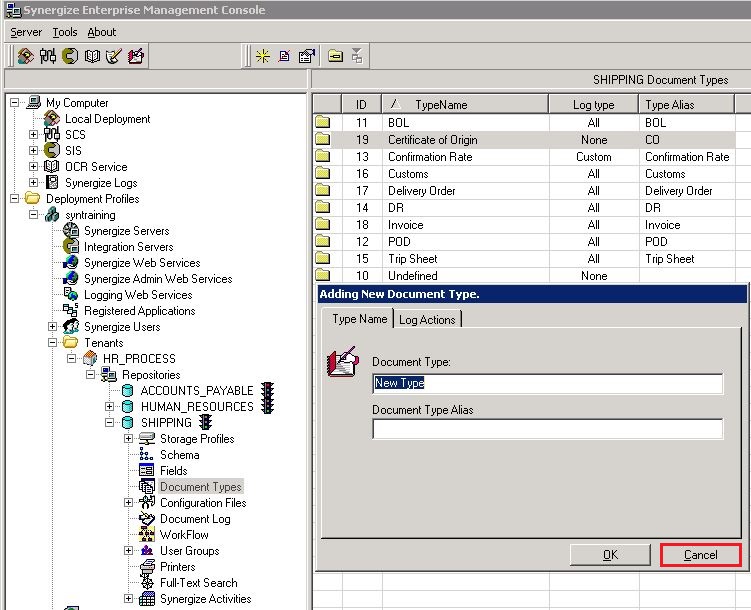Click the greyed tree hierarchy toolbar icon
This screenshot has height=610, width=751.
(357, 56)
